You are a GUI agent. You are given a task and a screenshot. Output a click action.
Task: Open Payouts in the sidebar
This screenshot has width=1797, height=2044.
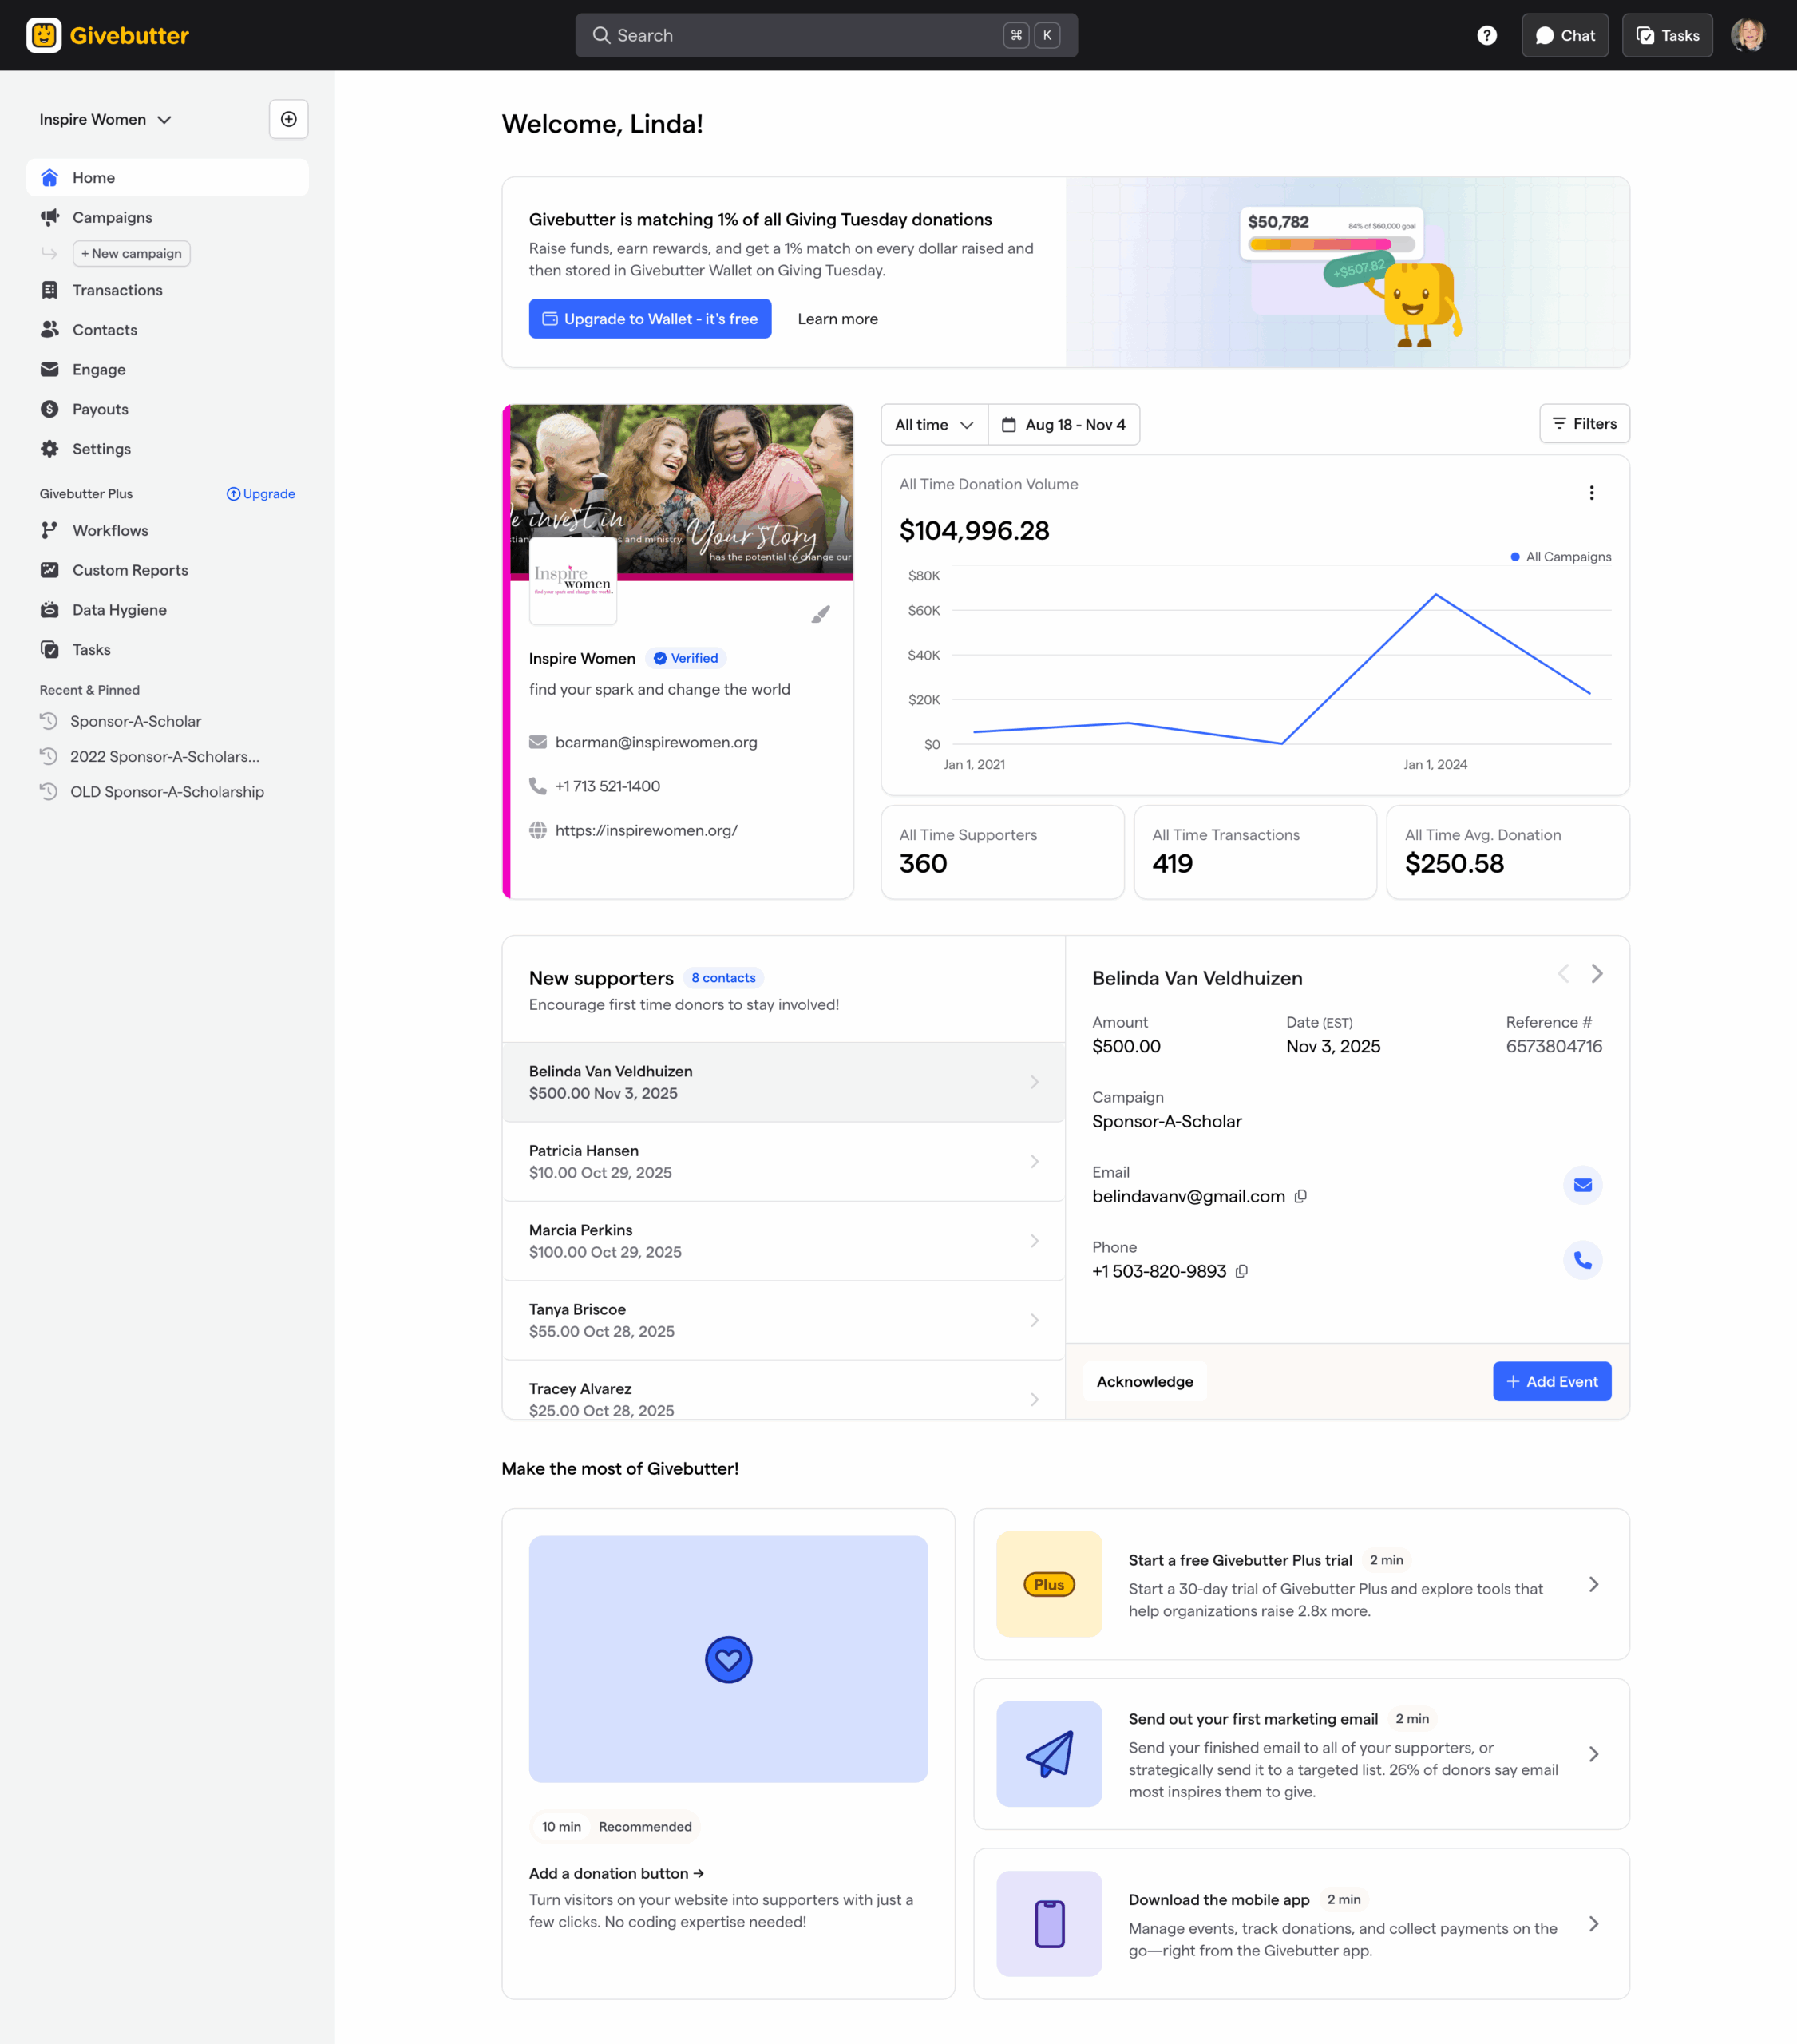(x=100, y=409)
